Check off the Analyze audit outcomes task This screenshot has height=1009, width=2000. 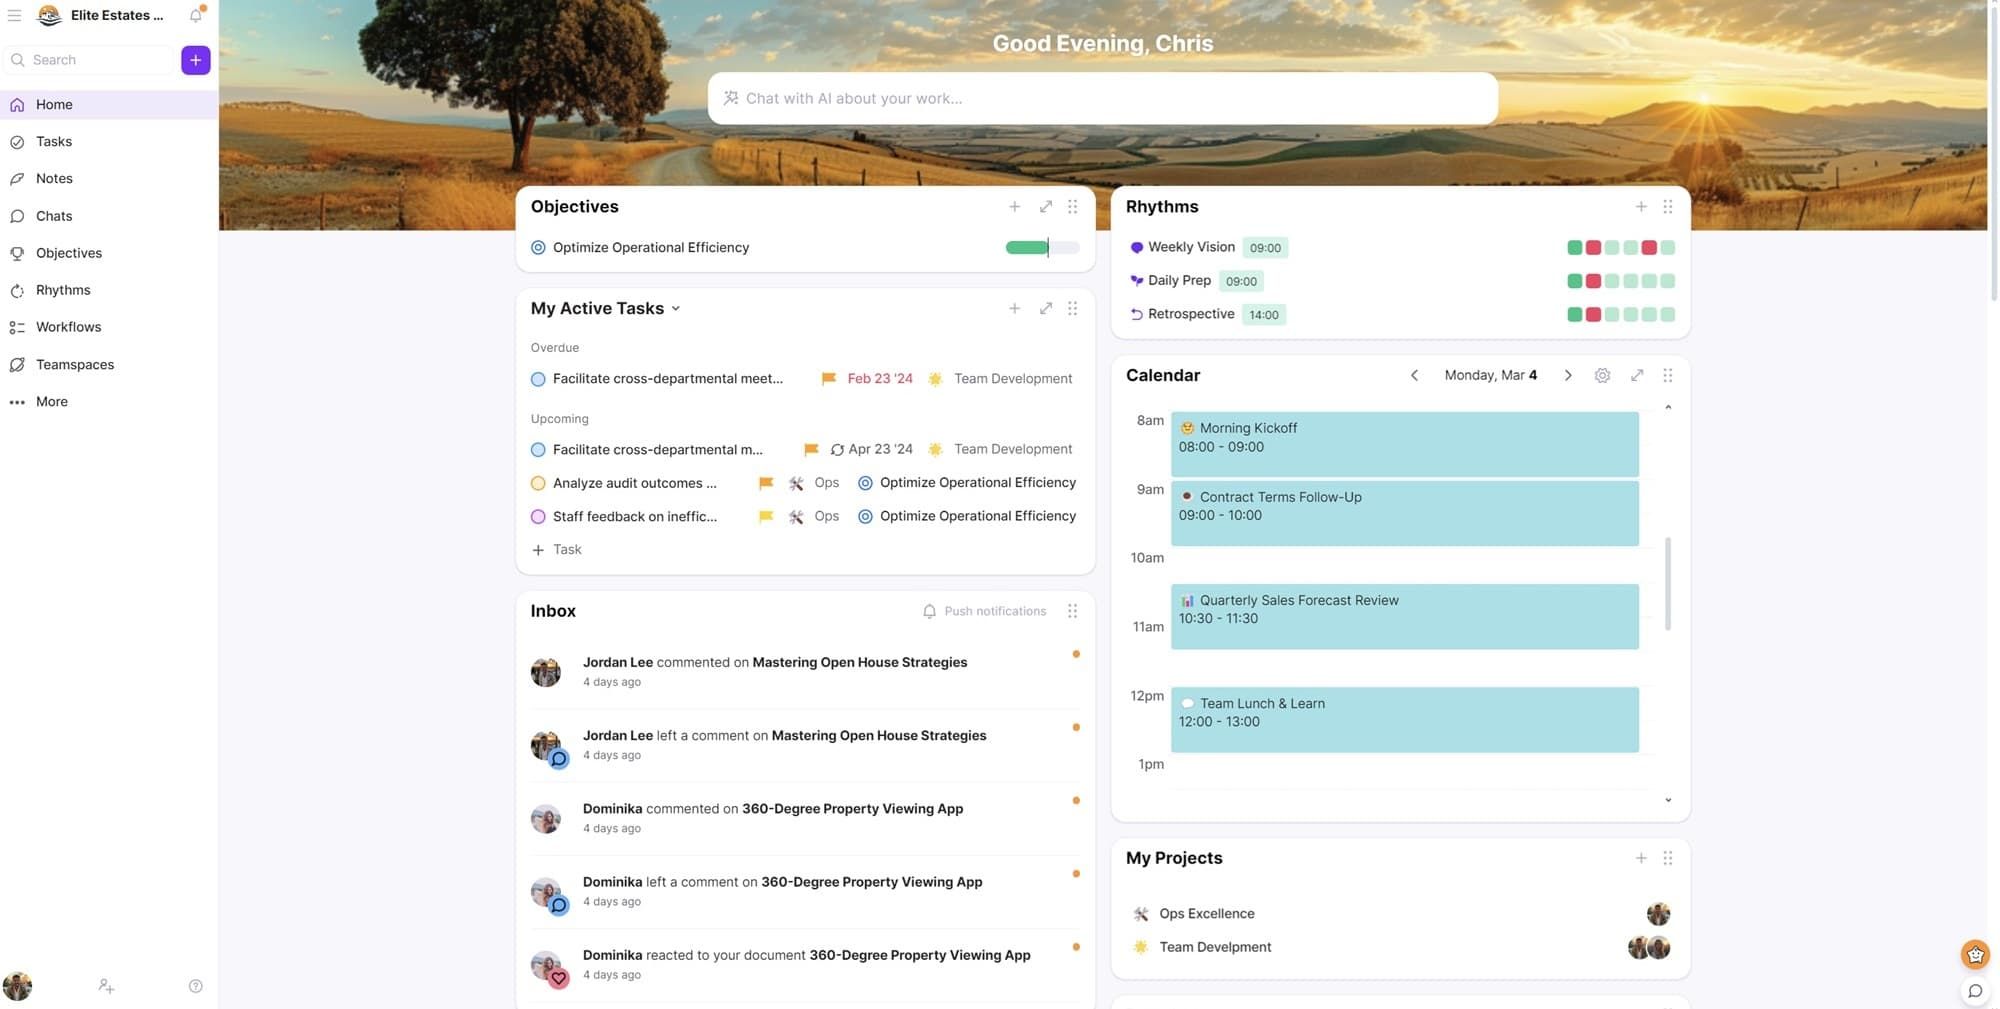click(x=538, y=482)
